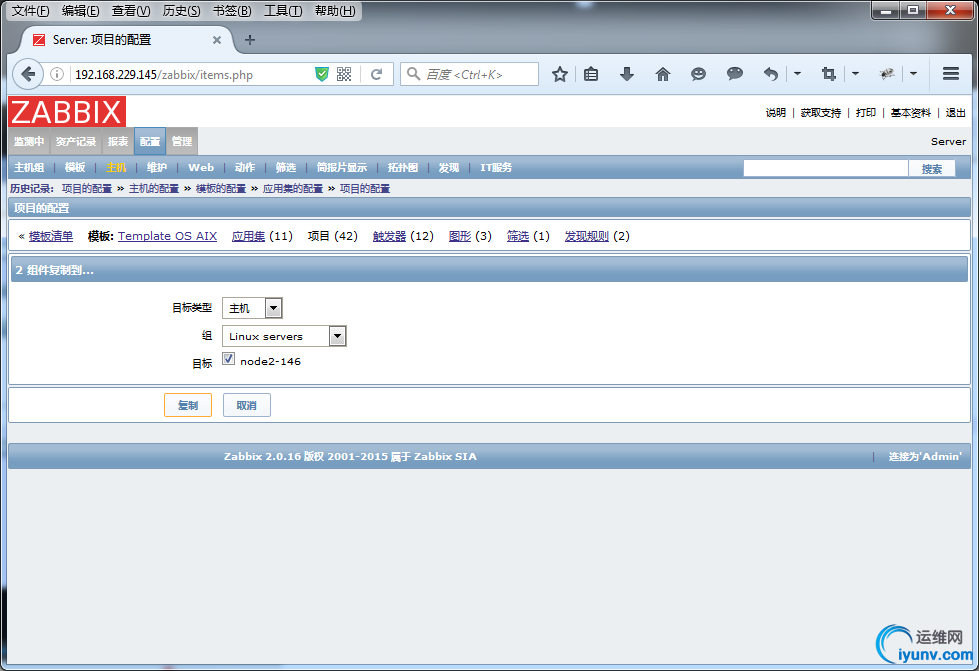Viewport: 979px width, 671px height.
Task: Click the magnifier icon in search box
Action: click(x=413, y=74)
